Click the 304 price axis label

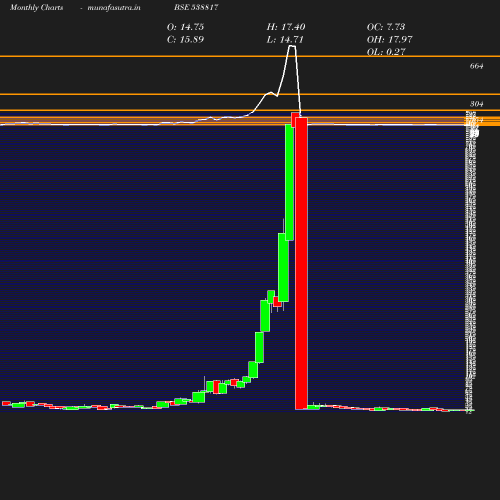tap(476, 104)
